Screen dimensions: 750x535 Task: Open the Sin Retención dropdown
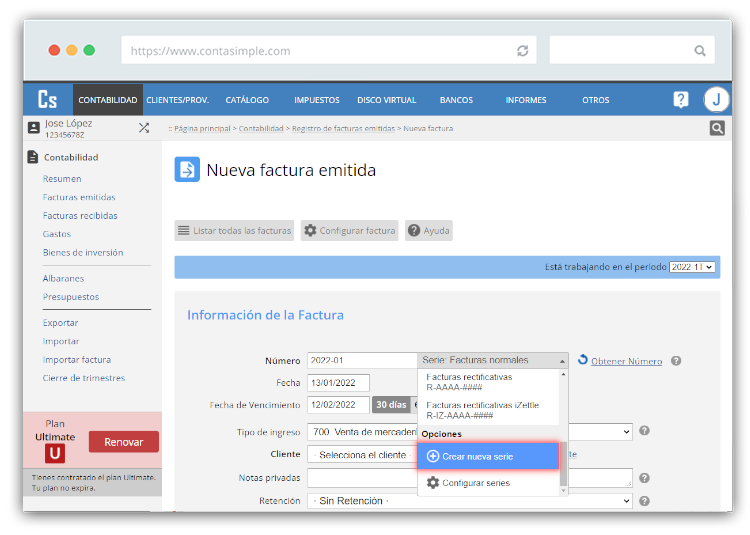point(470,501)
